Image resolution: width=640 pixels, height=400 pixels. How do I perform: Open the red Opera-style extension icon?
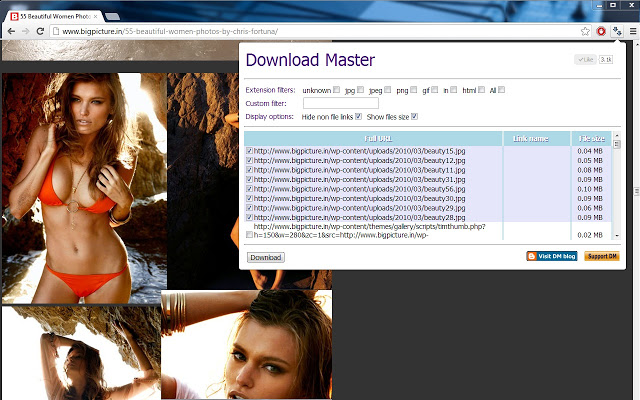(x=601, y=31)
